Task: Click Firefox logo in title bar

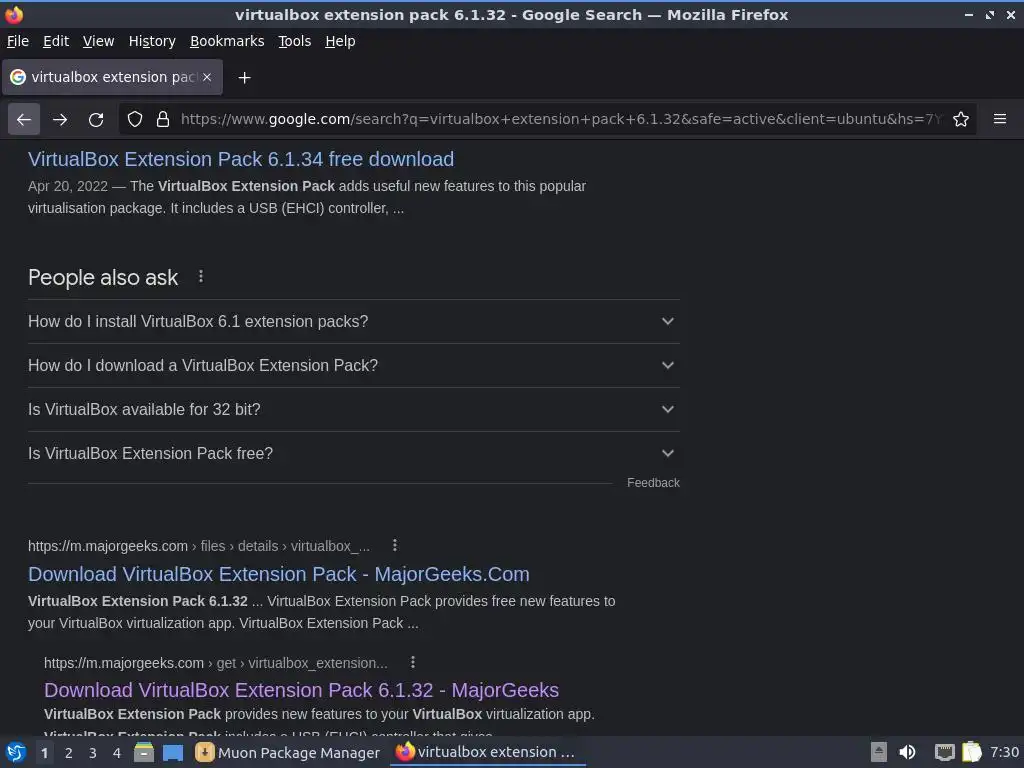Action: 14,14
